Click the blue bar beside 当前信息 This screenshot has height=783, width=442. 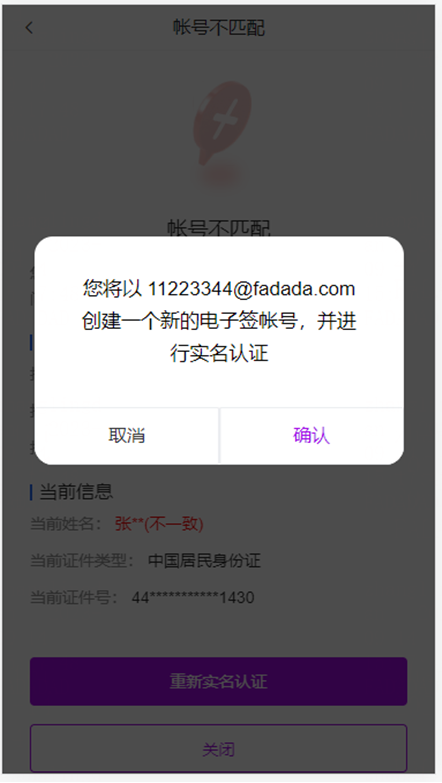point(31,492)
